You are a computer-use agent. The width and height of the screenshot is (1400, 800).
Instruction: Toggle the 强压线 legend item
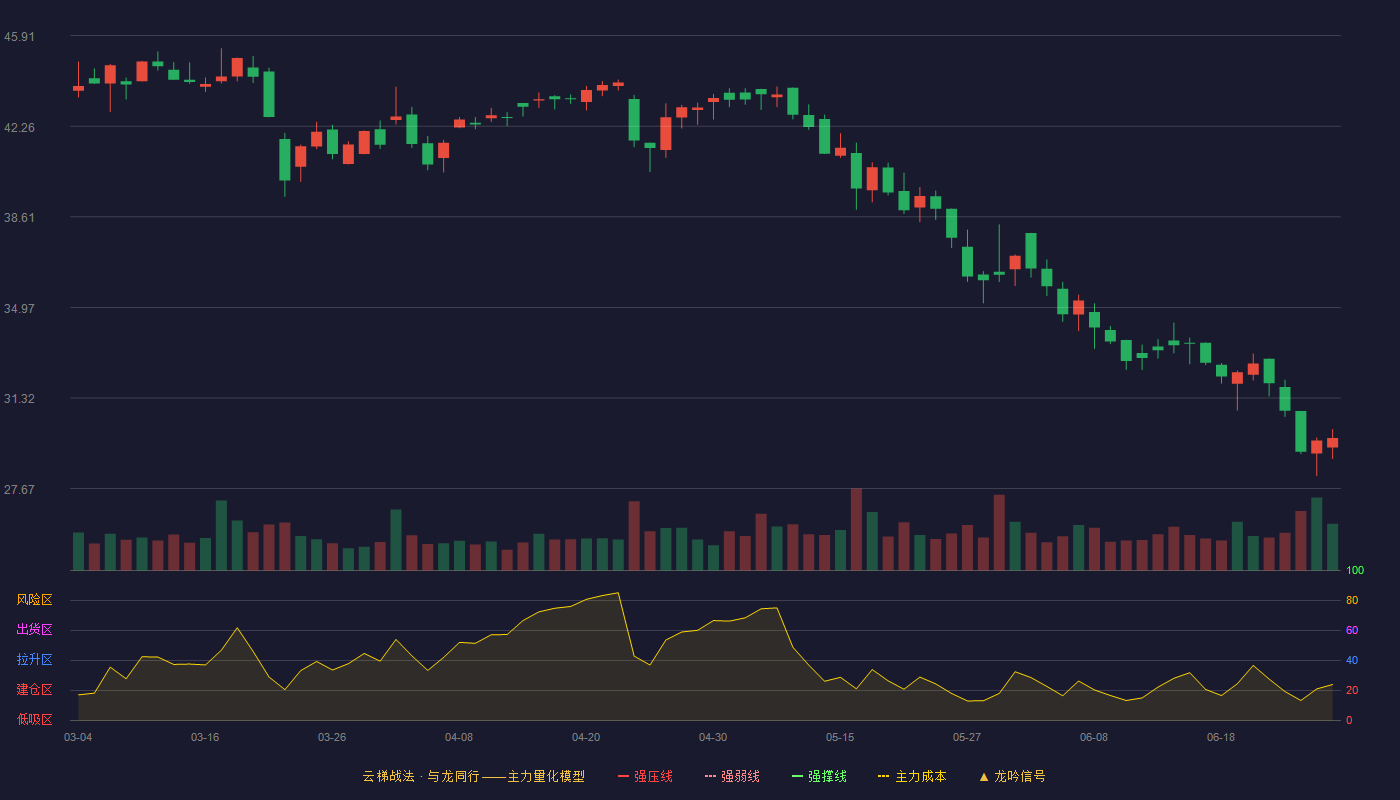tap(645, 776)
